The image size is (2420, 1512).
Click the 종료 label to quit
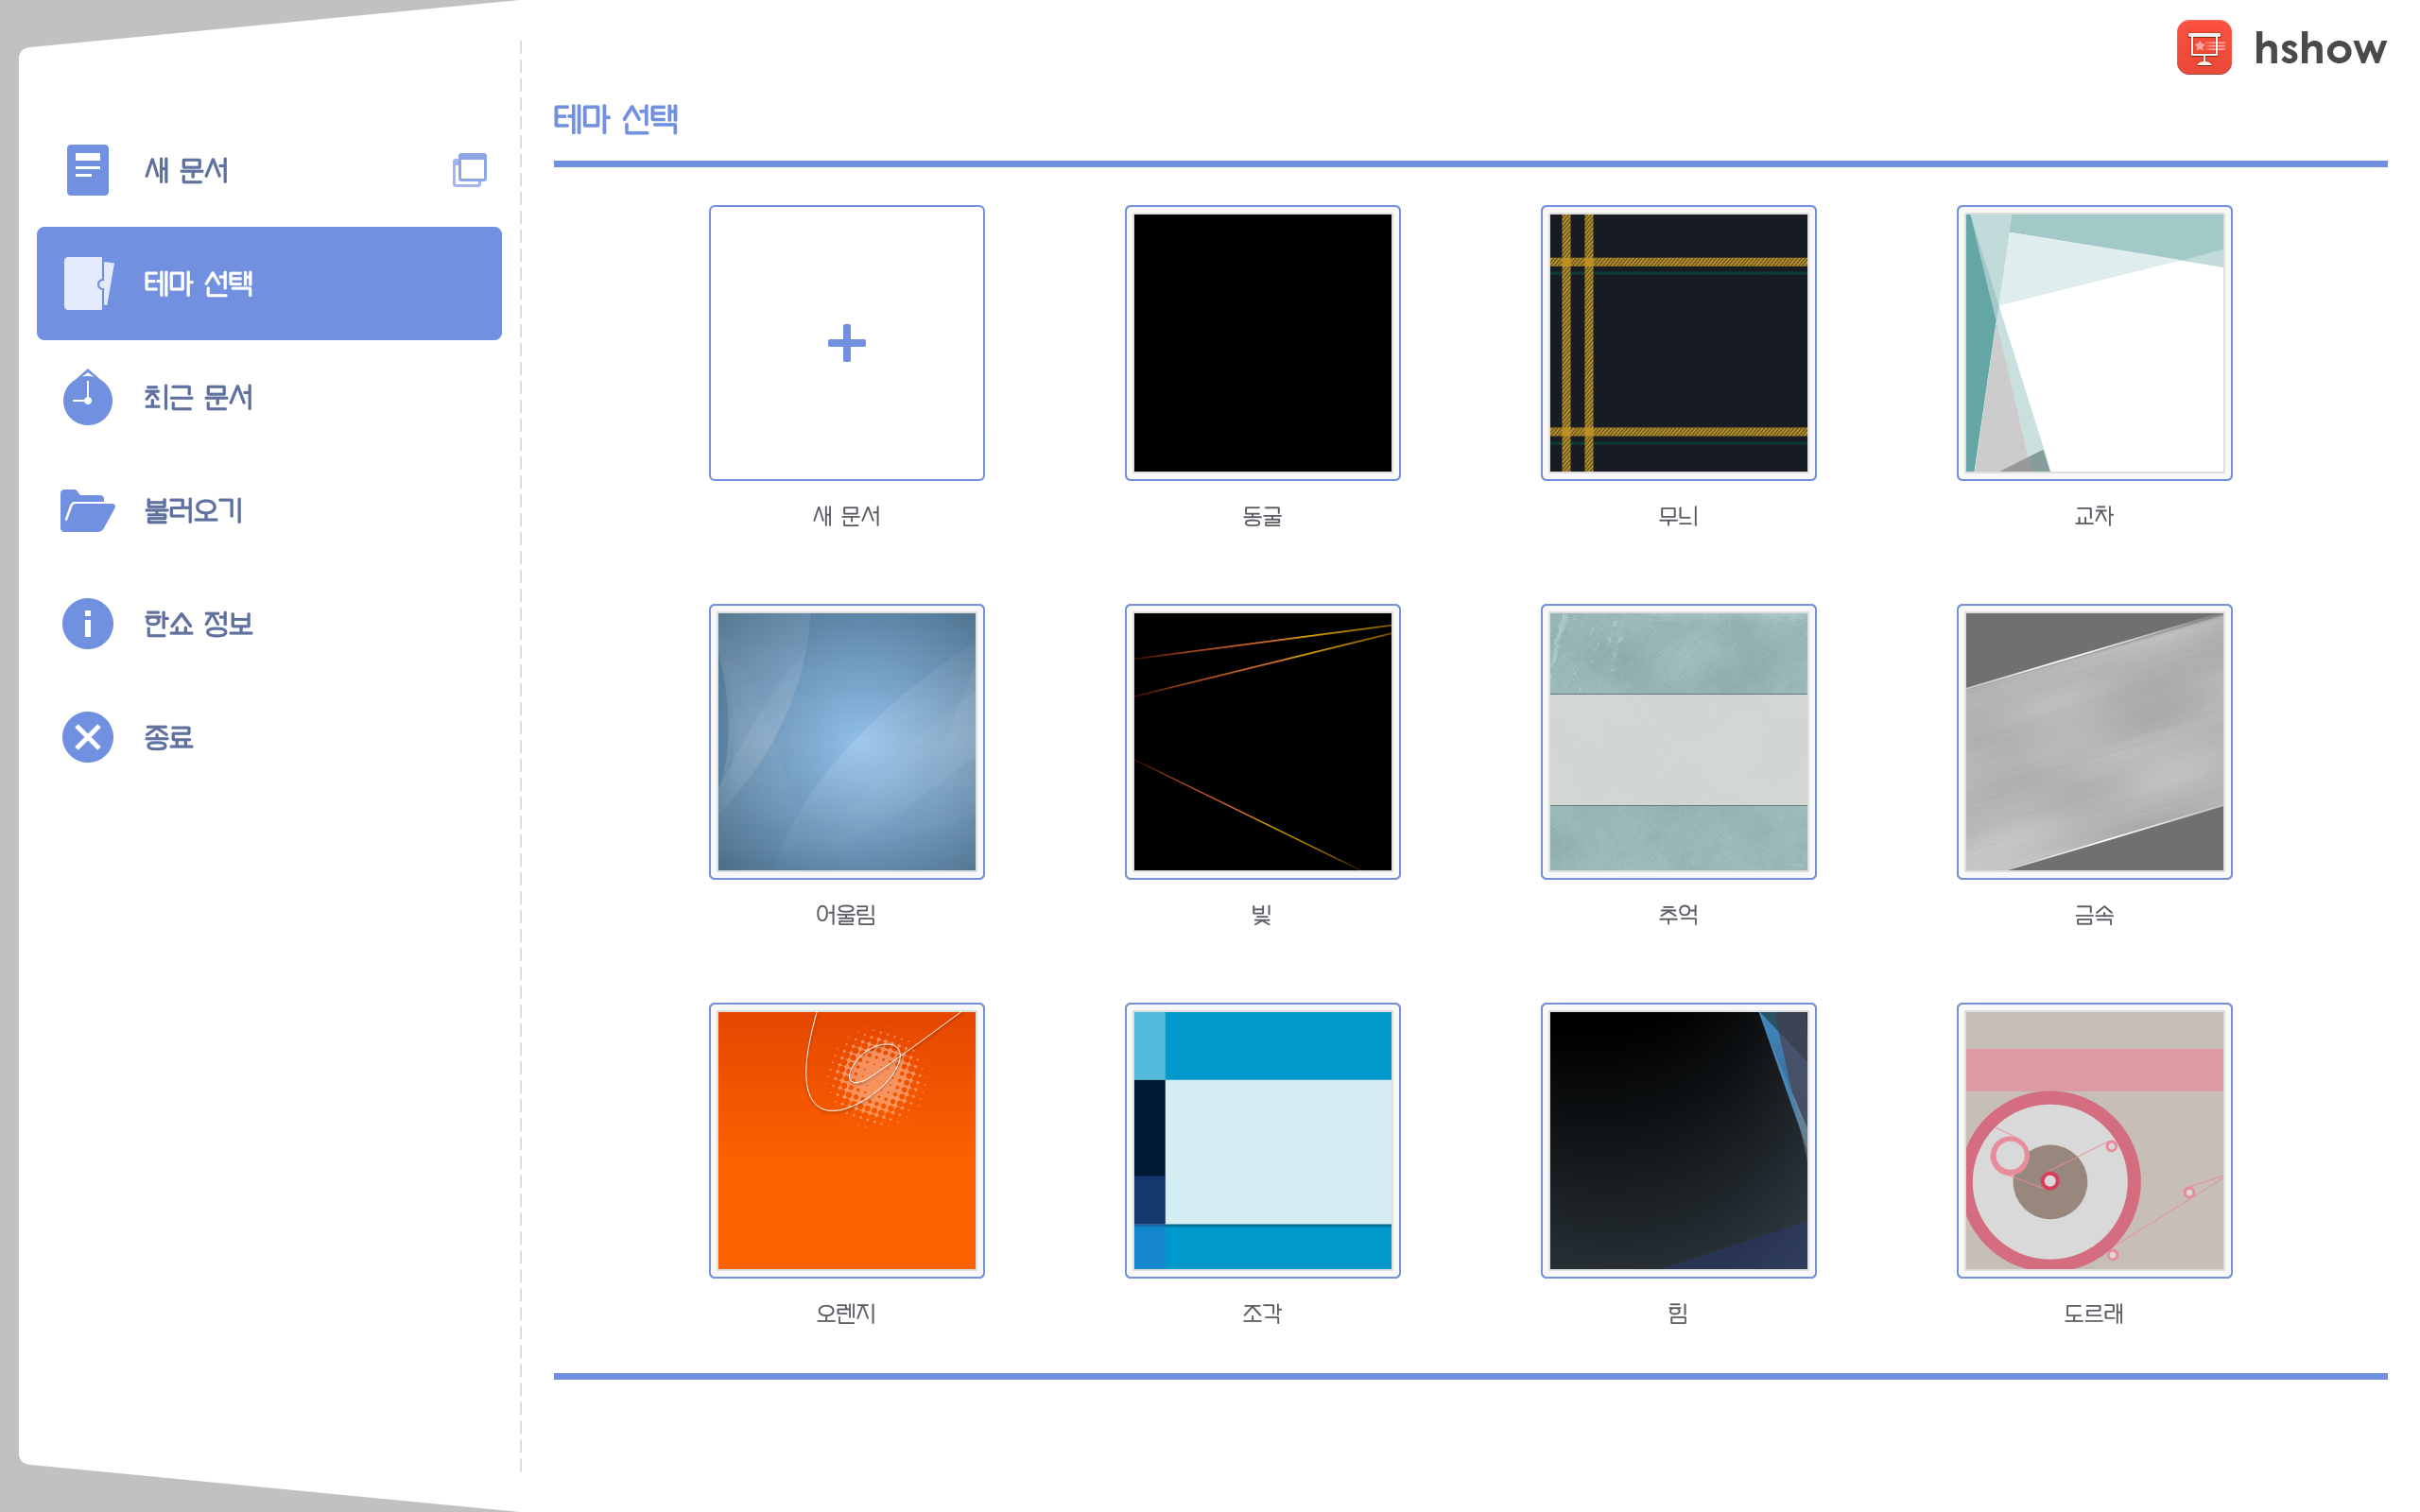point(168,738)
